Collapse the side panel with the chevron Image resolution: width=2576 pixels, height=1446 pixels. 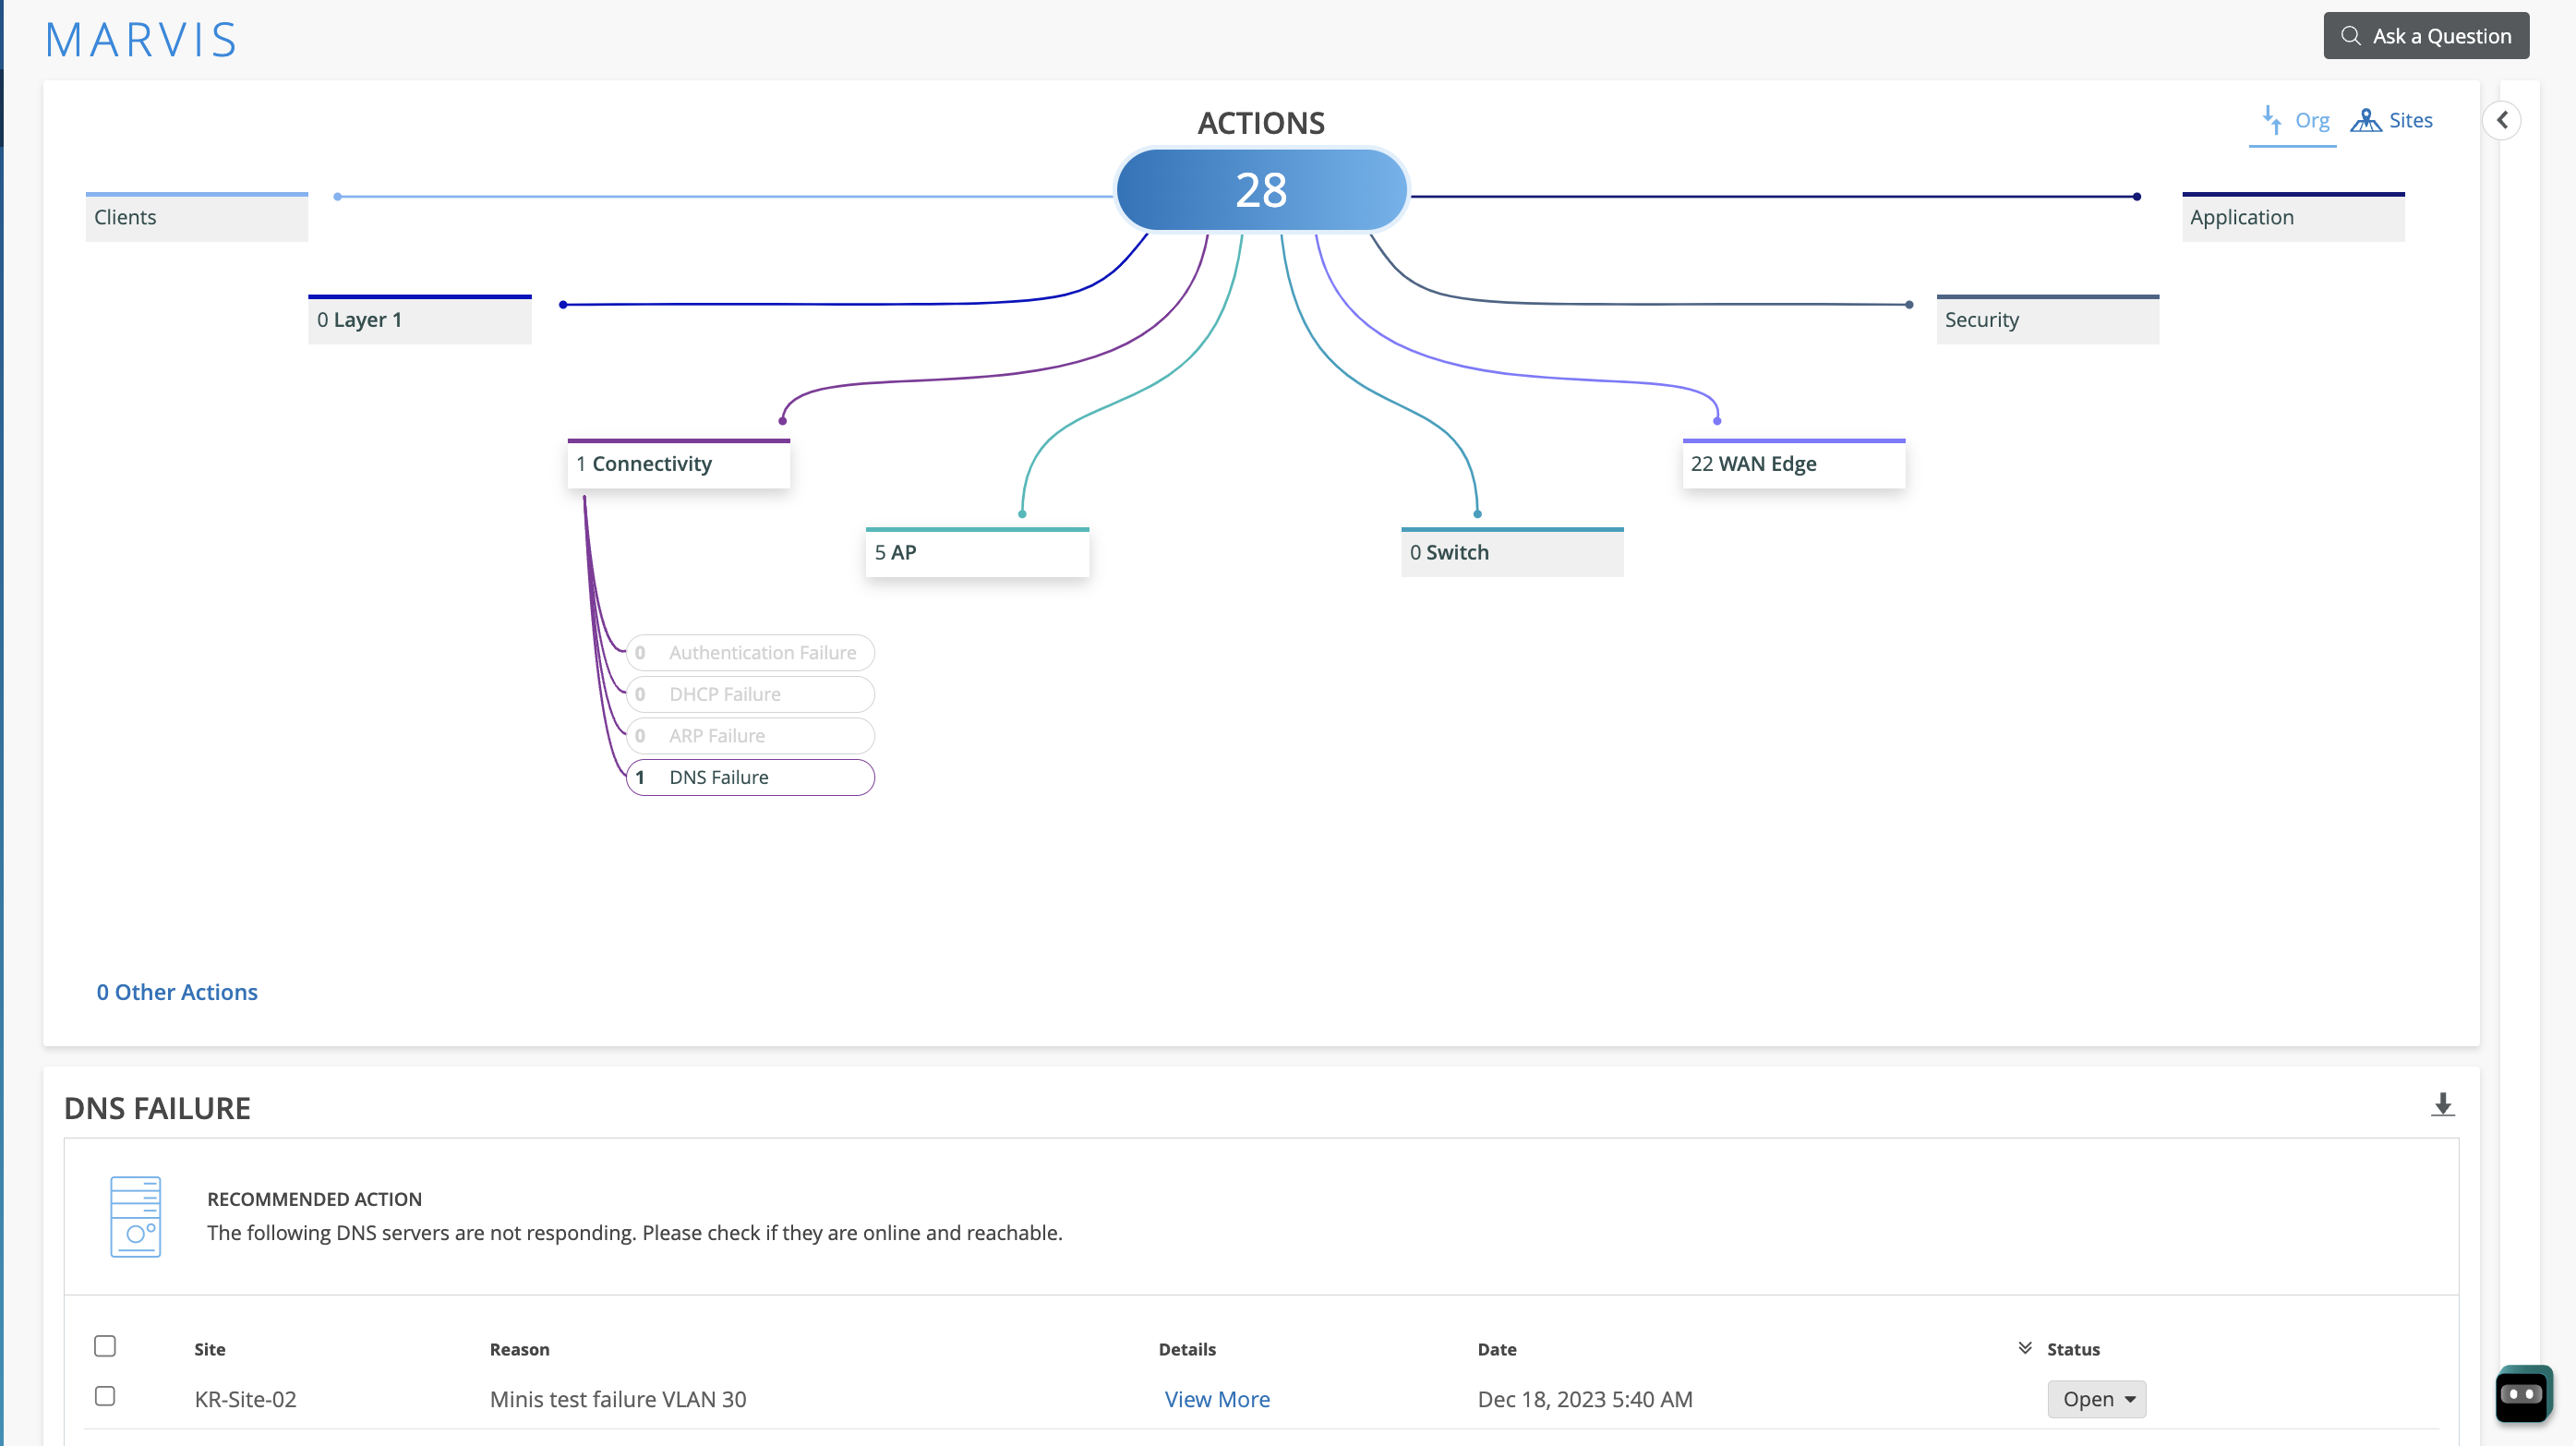click(x=2502, y=120)
